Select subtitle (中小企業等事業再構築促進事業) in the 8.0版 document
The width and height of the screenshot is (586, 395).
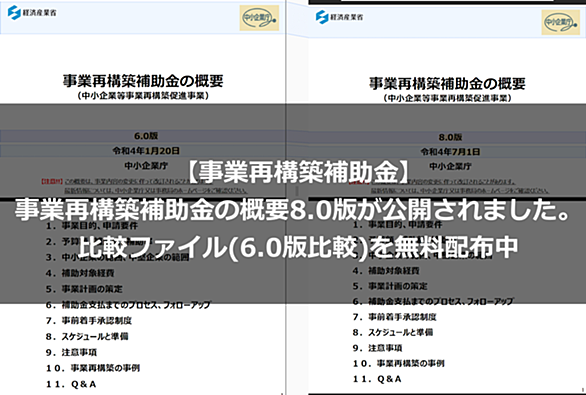pos(447,98)
